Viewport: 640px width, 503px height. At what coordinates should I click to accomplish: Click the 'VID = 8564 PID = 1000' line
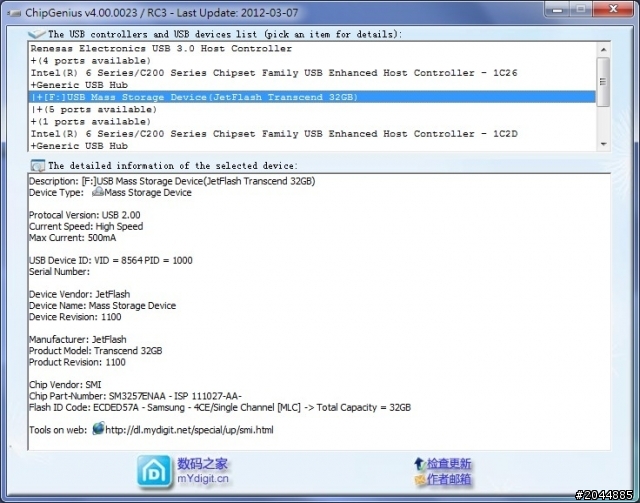coord(111,260)
